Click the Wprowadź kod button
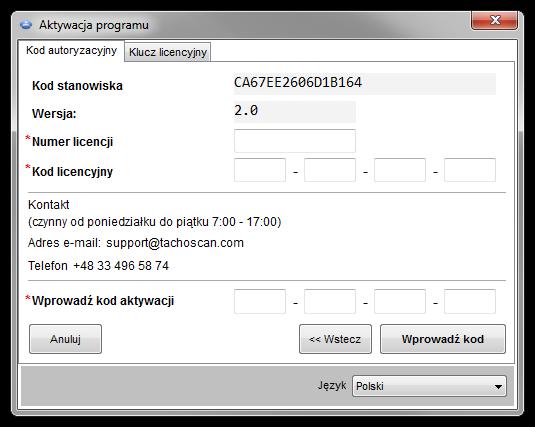Screen dimensions: 535x427 (443, 339)
